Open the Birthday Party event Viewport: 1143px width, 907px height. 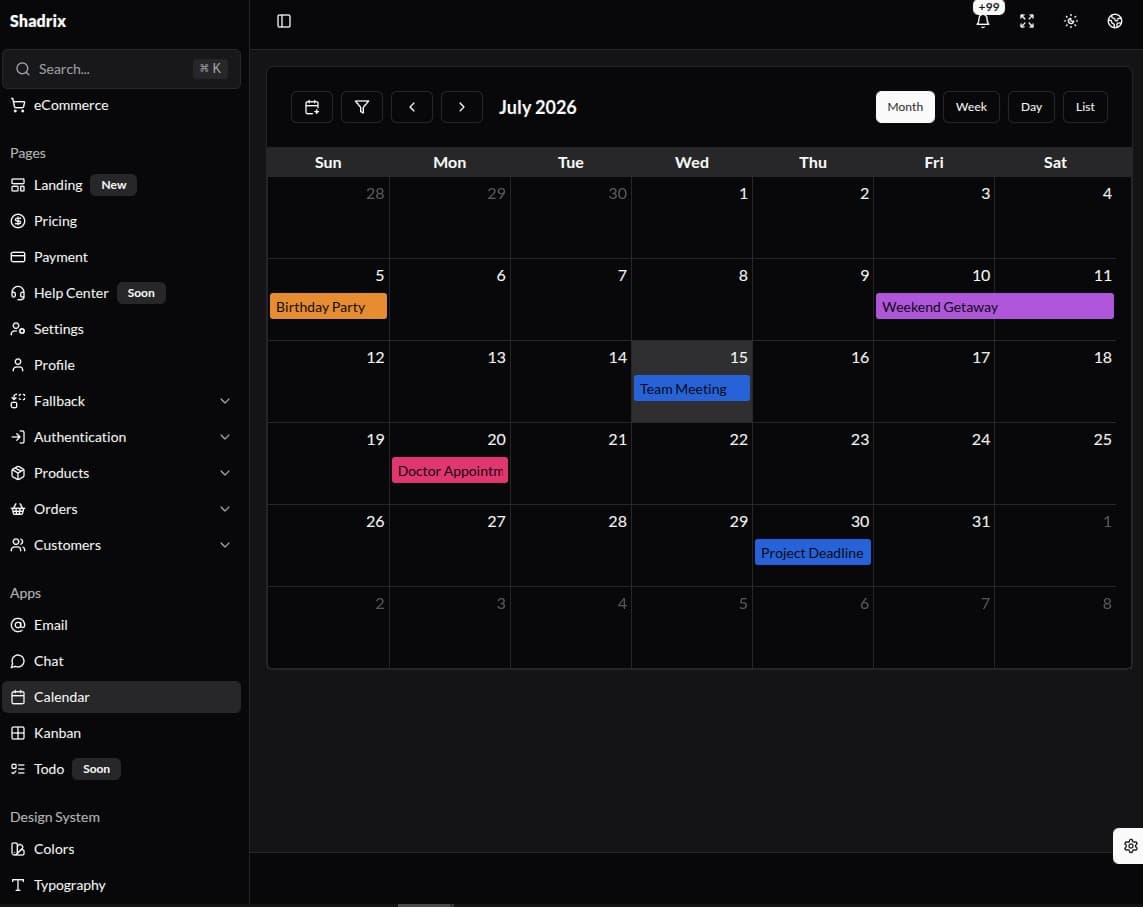(x=328, y=306)
